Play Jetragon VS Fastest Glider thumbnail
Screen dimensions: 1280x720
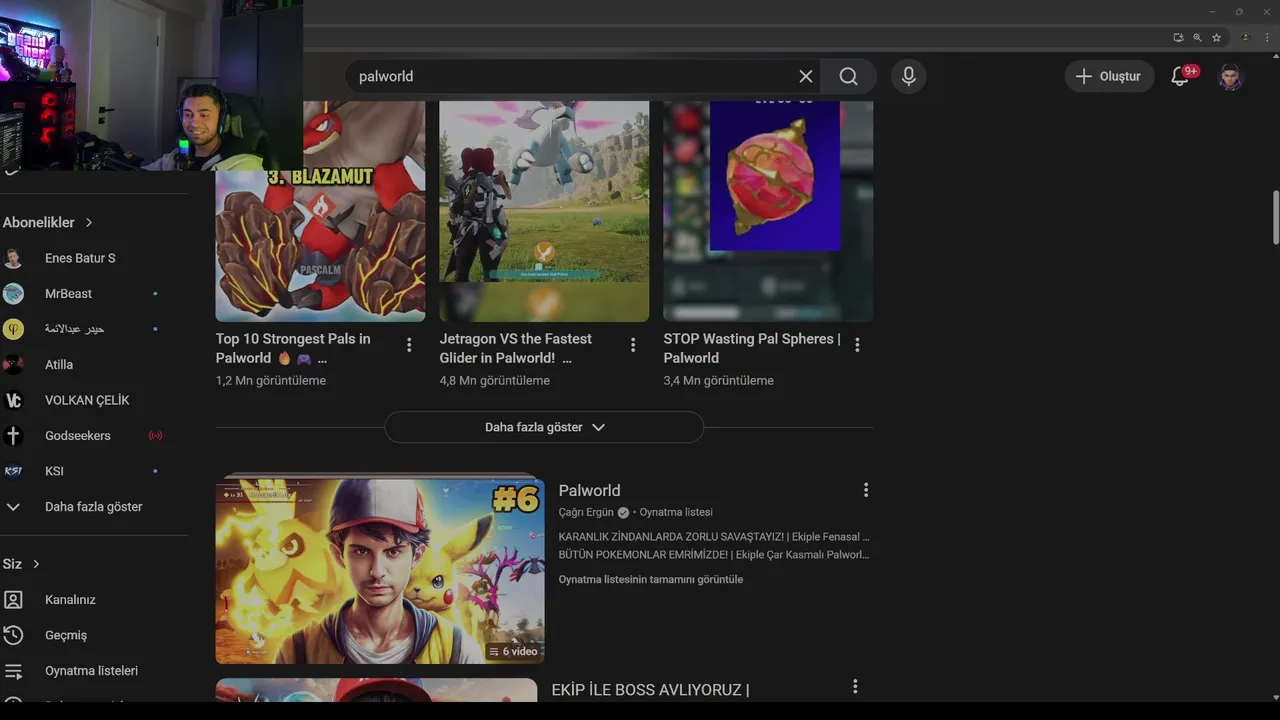pos(544,211)
